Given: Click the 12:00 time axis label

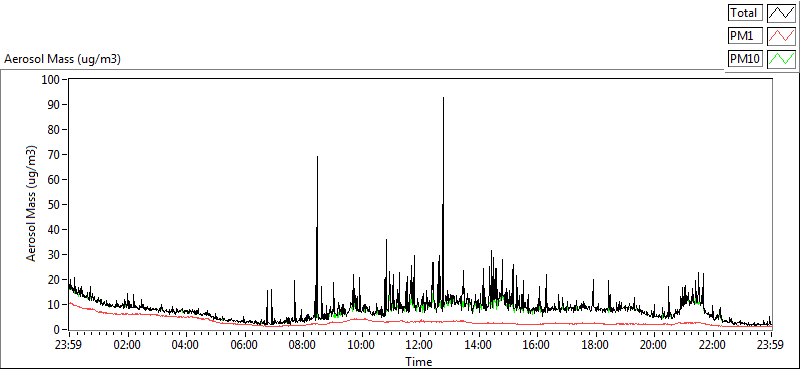Looking at the screenshot, I should point(419,344).
